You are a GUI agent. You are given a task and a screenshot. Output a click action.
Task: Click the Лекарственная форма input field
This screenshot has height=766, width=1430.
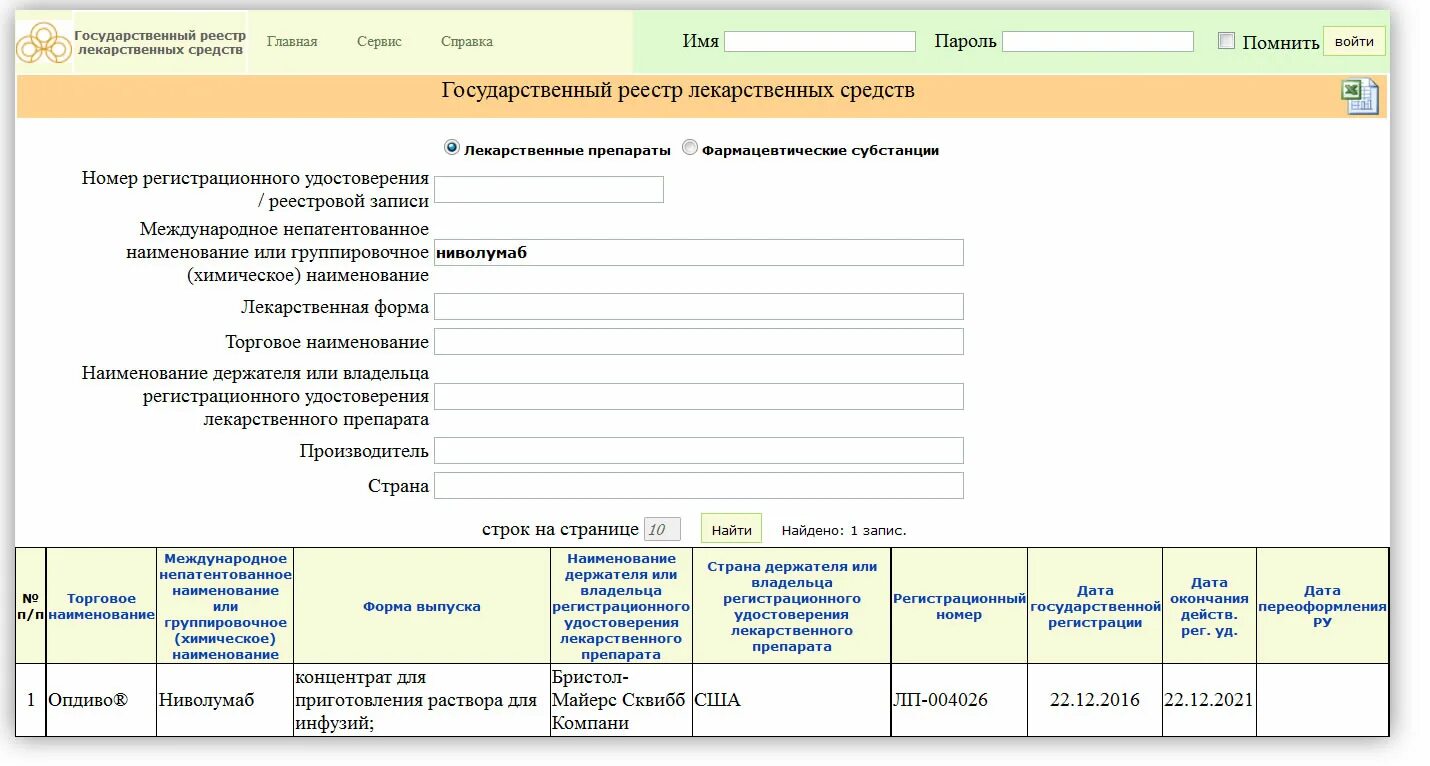(699, 307)
